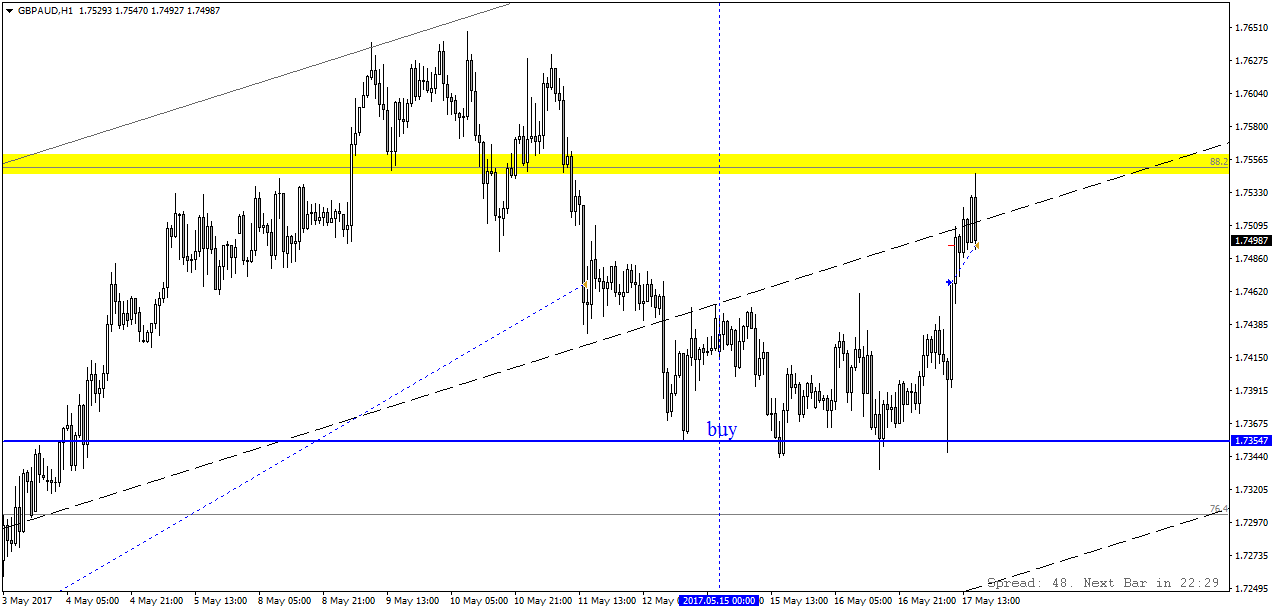Click the 1.72495 price scale value
Screen dimensions: 1272x612
tap(1252, 589)
